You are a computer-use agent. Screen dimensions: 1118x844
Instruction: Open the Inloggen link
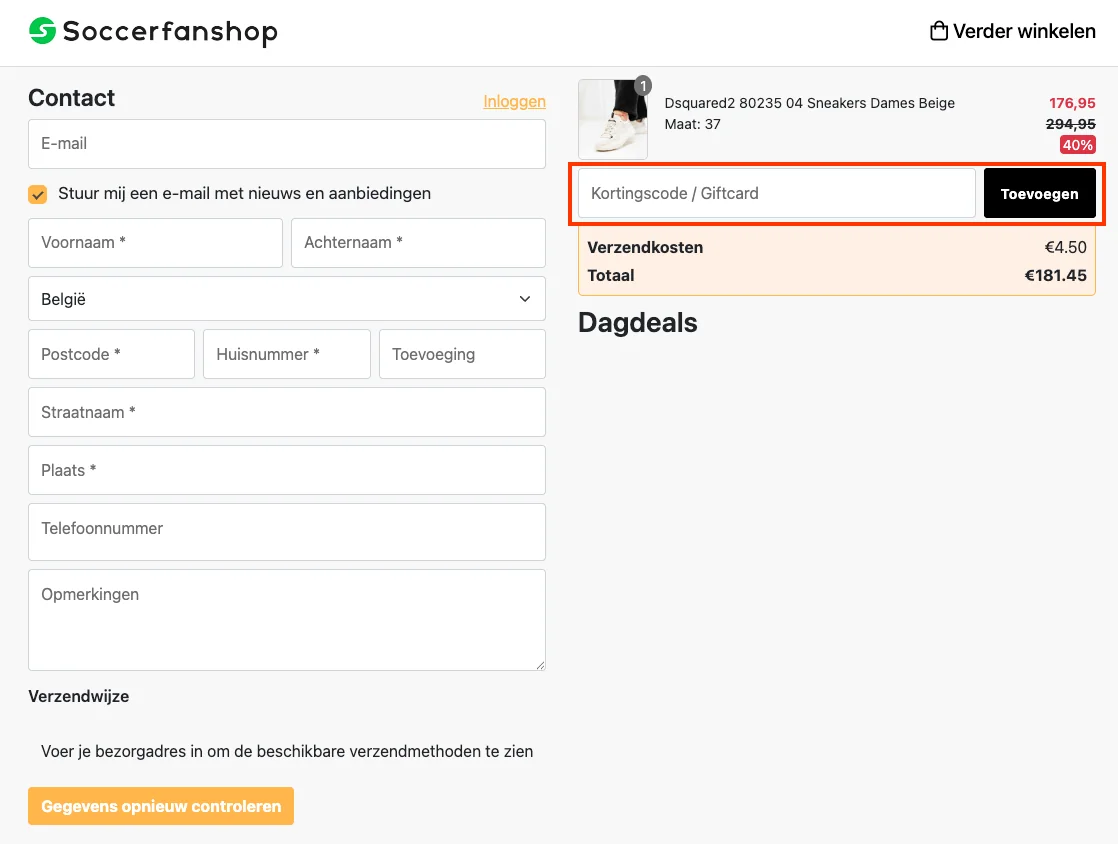click(514, 101)
